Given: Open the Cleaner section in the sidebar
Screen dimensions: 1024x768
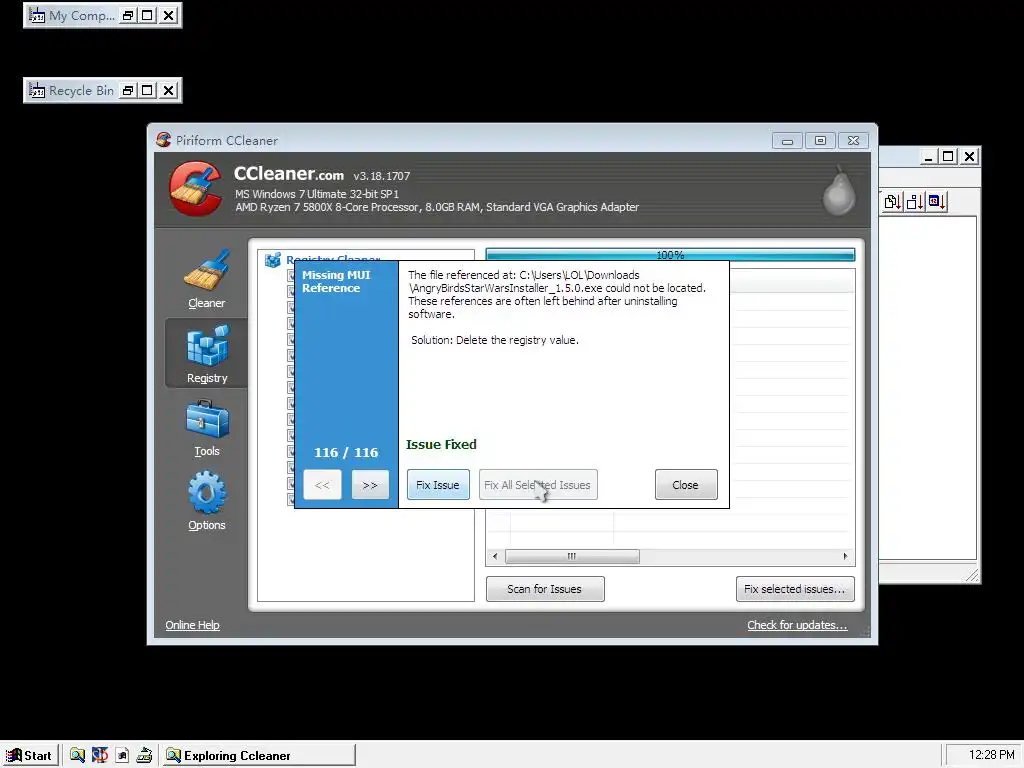Looking at the screenshot, I should point(206,279).
